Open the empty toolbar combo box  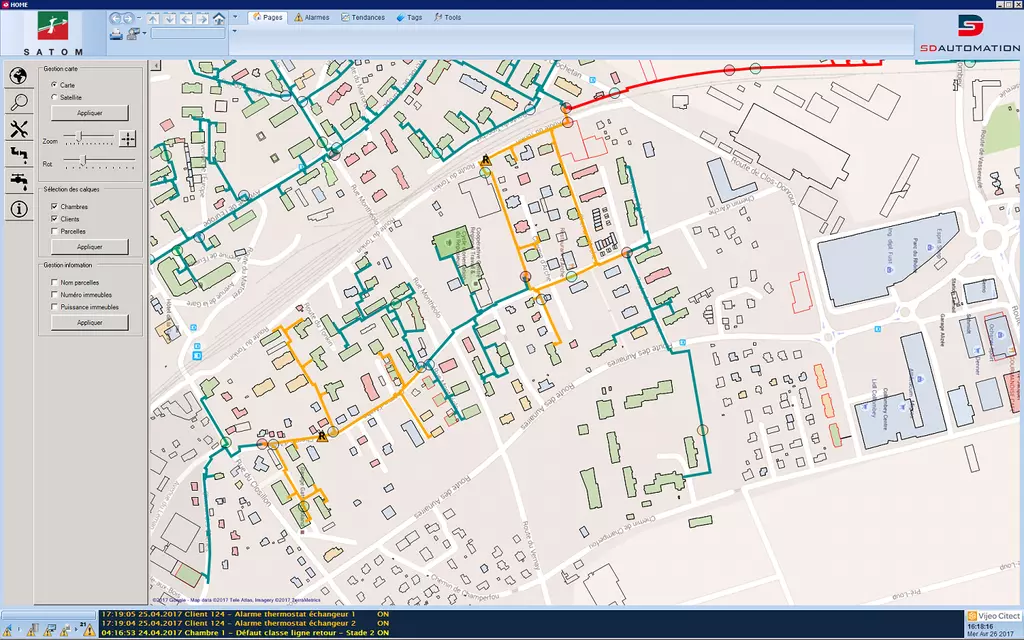pyautogui.click(x=187, y=33)
